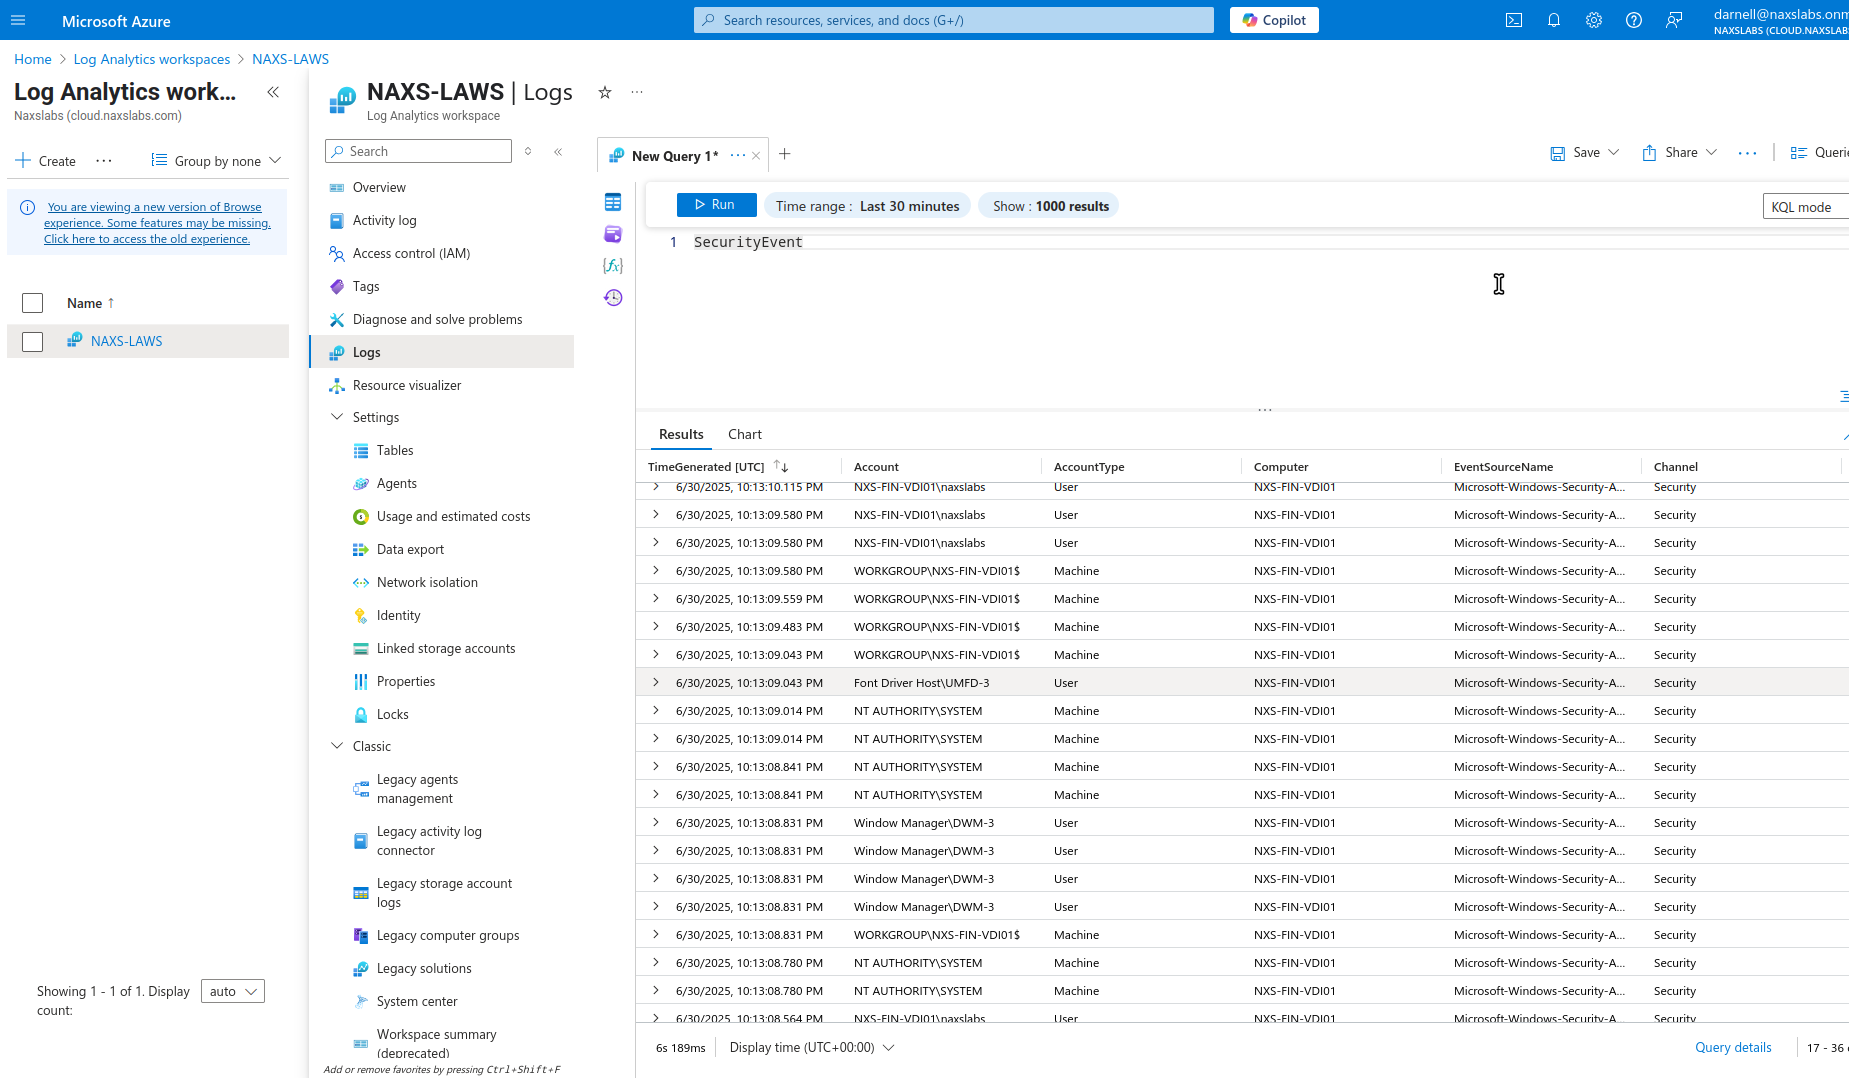Open NAXS-LAWS breadcrumb link
The width and height of the screenshot is (1849, 1078).
coord(290,59)
